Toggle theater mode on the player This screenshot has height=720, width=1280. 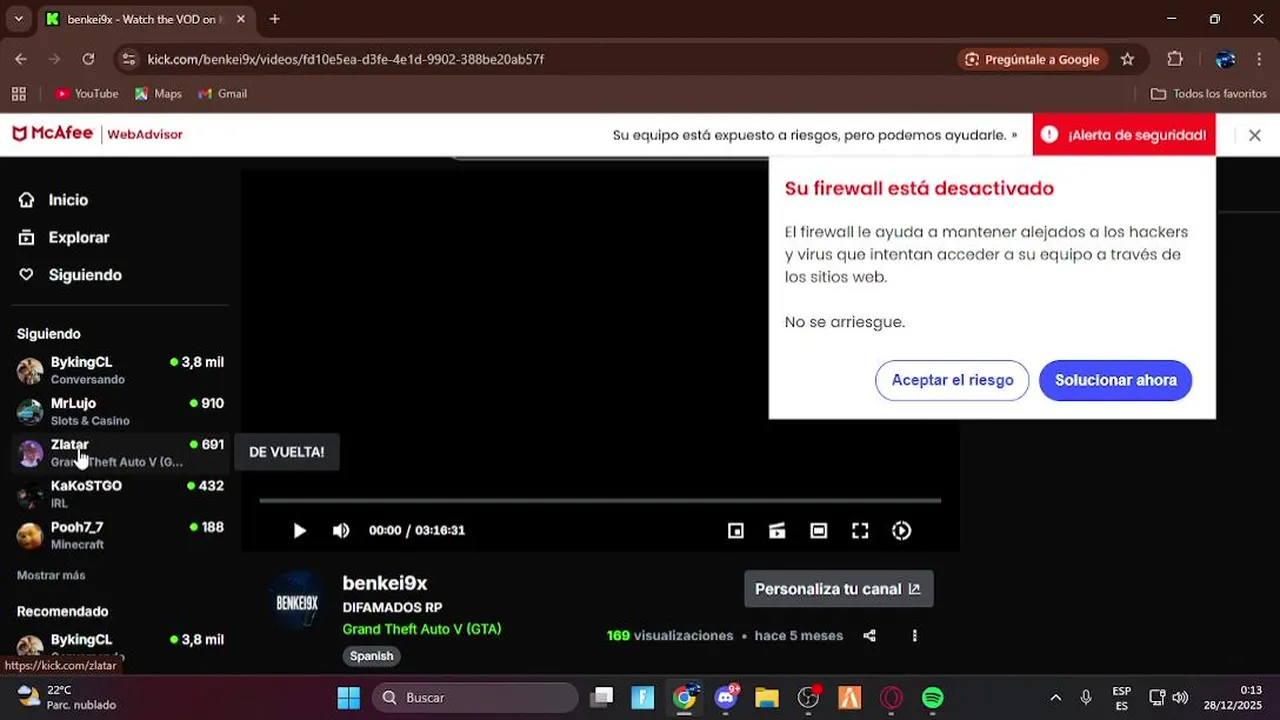point(819,531)
